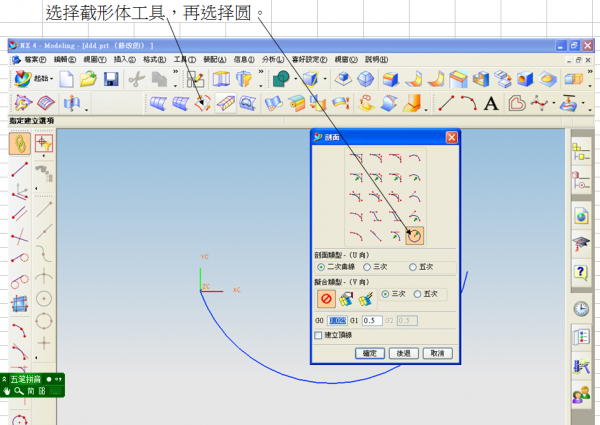This screenshot has height=425, width=600.
Task: Click the 取消 button in dialog
Action: [x=436, y=353]
